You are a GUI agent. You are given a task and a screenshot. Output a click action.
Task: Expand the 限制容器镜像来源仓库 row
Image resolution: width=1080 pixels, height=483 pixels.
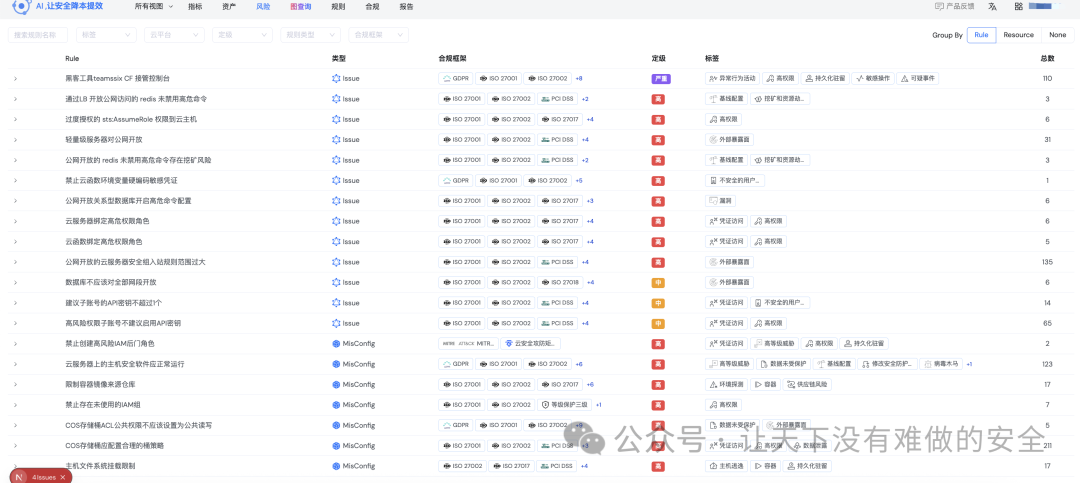15,384
